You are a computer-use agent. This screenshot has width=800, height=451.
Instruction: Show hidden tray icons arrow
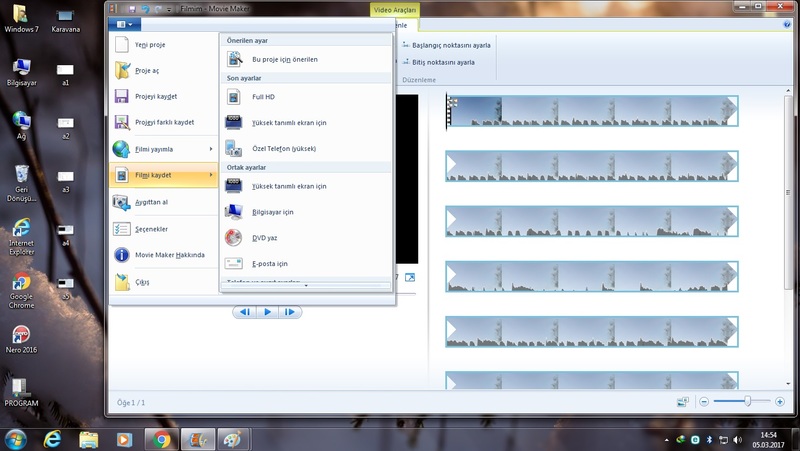(666, 440)
